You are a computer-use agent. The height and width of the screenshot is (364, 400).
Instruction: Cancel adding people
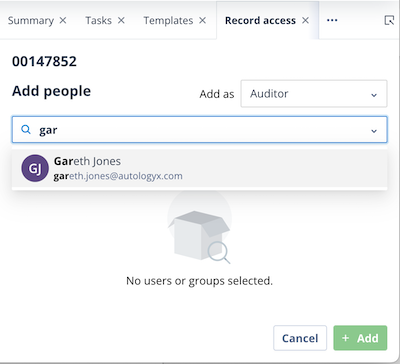point(300,338)
